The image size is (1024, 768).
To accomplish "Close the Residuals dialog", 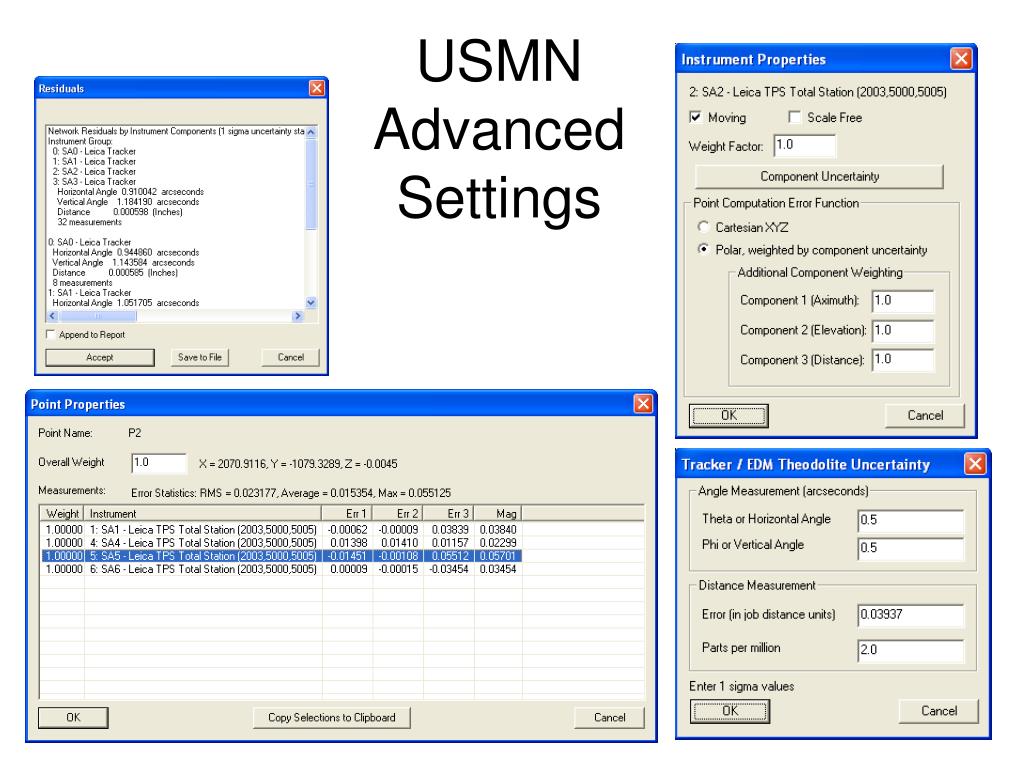I will click(316, 88).
